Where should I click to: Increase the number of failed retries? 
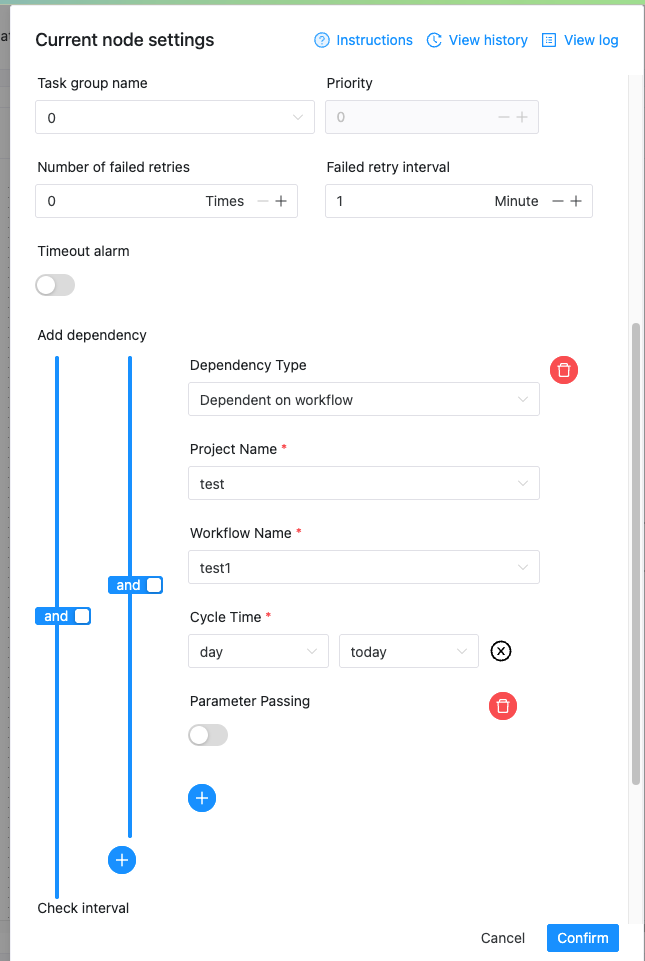(281, 201)
